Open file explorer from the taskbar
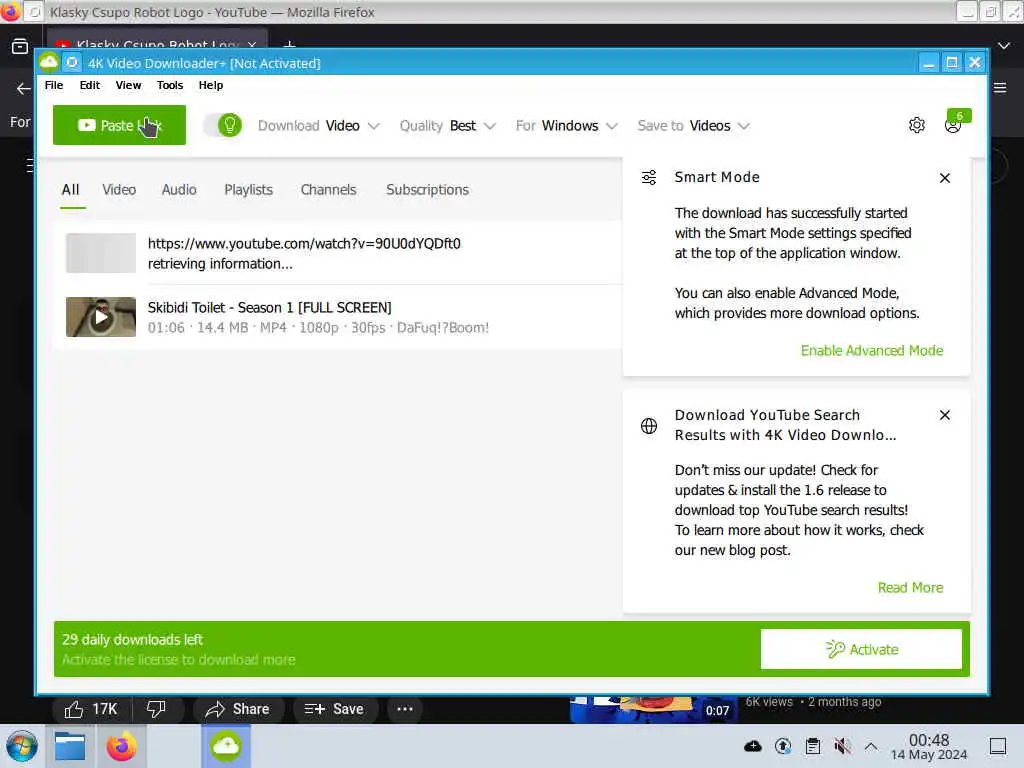This screenshot has width=1024, height=768. 70,746
